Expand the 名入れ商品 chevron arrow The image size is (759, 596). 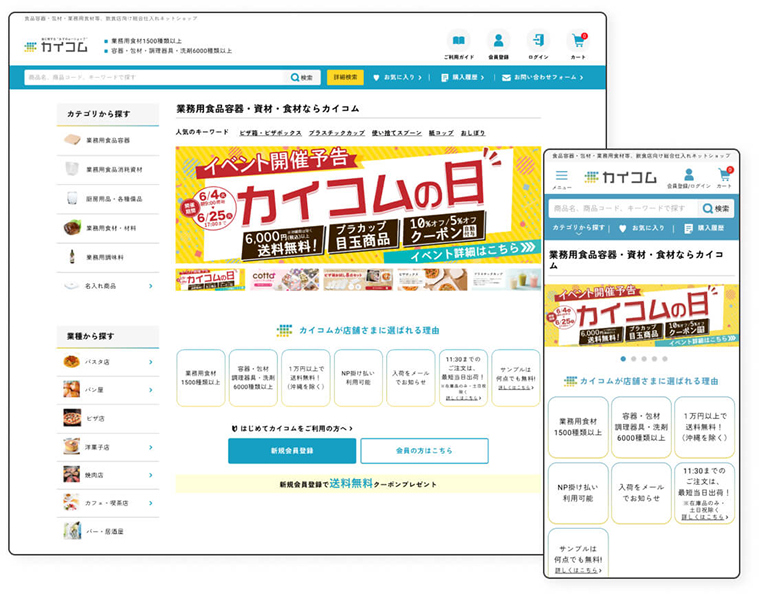[151, 286]
